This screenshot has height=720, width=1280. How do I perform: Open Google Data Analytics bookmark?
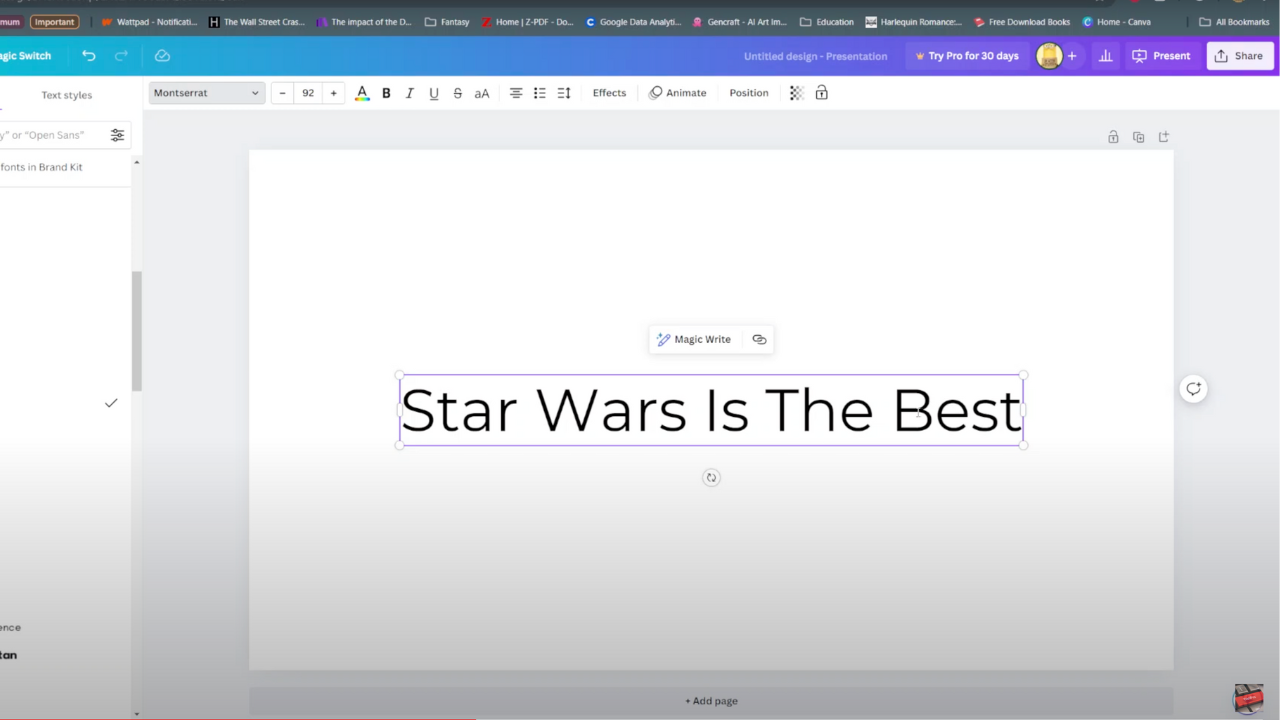[633, 22]
